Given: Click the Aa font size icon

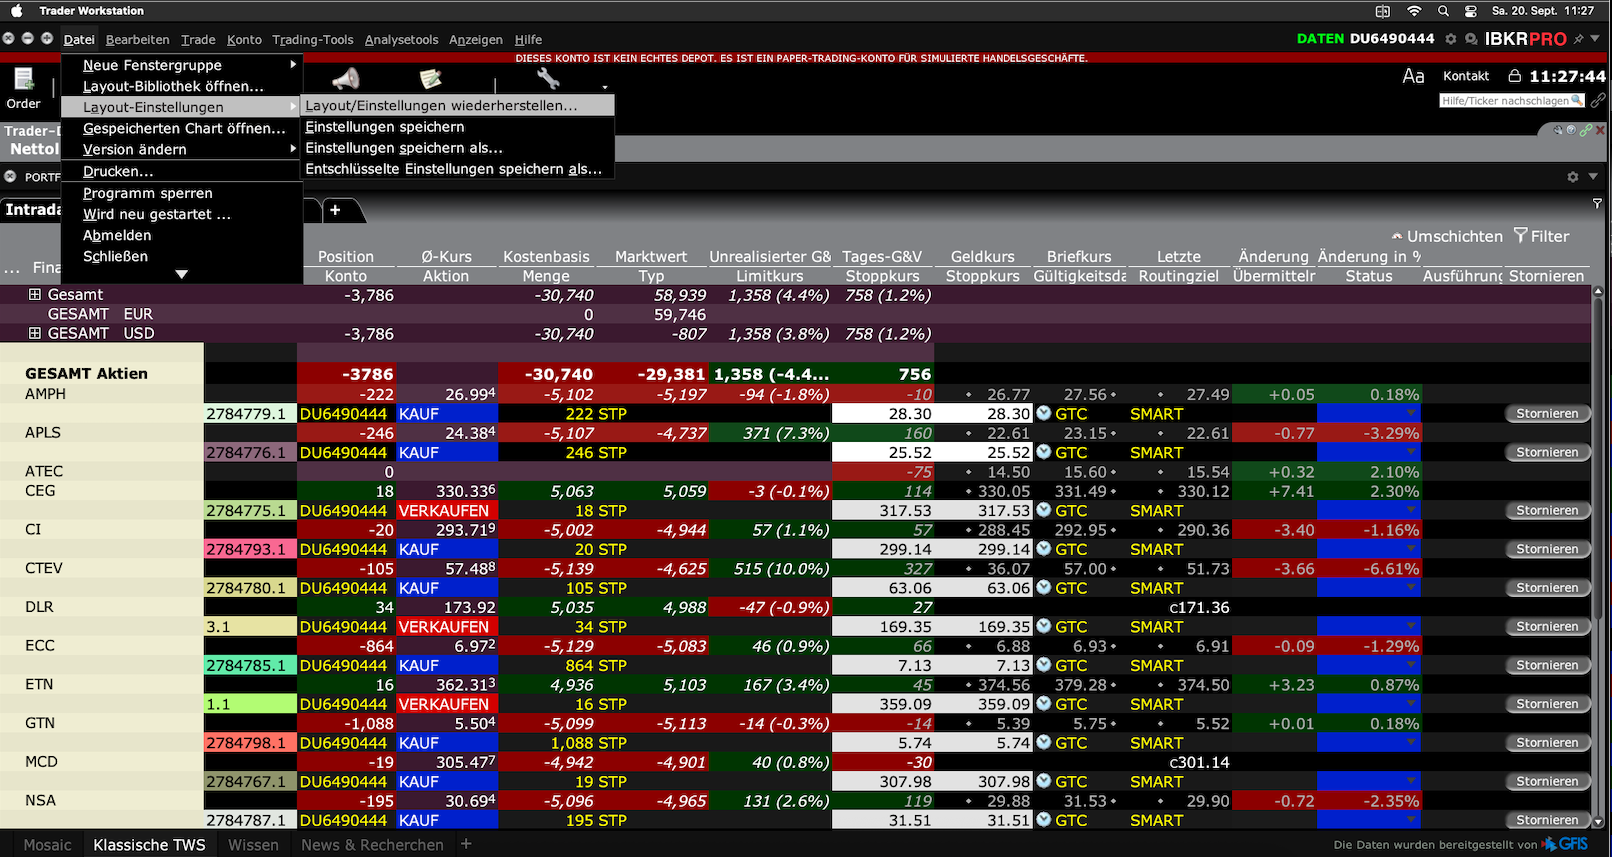Looking at the screenshot, I should 1413,76.
